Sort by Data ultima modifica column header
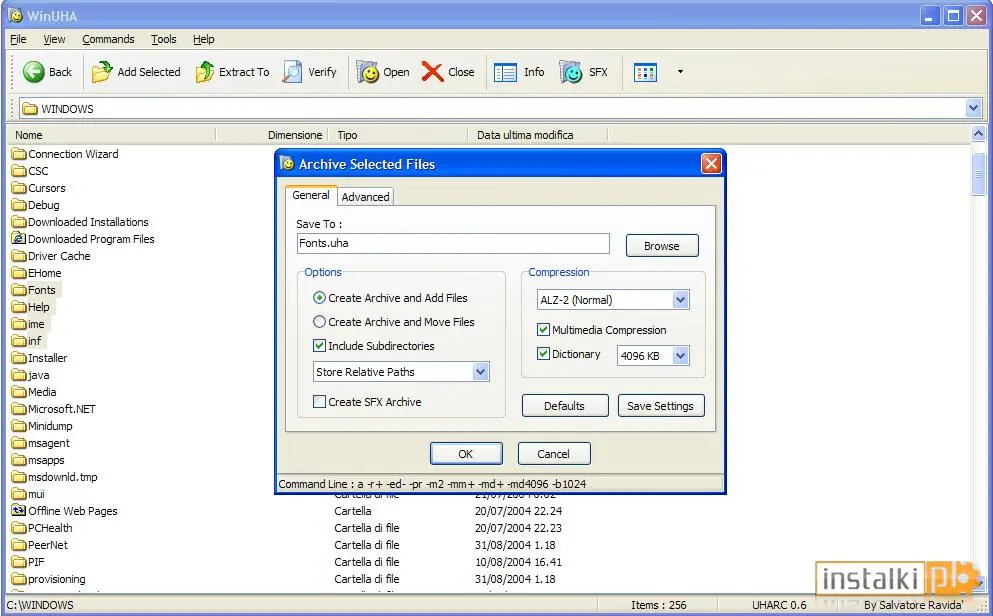993x616 pixels. 538,135
